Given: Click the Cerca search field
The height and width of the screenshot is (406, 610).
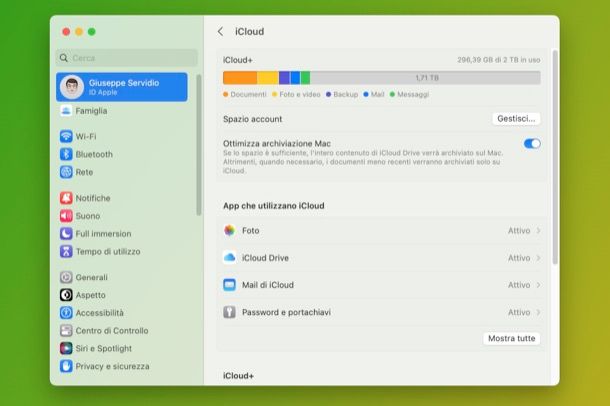Looking at the screenshot, I should [x=126, y=58].
